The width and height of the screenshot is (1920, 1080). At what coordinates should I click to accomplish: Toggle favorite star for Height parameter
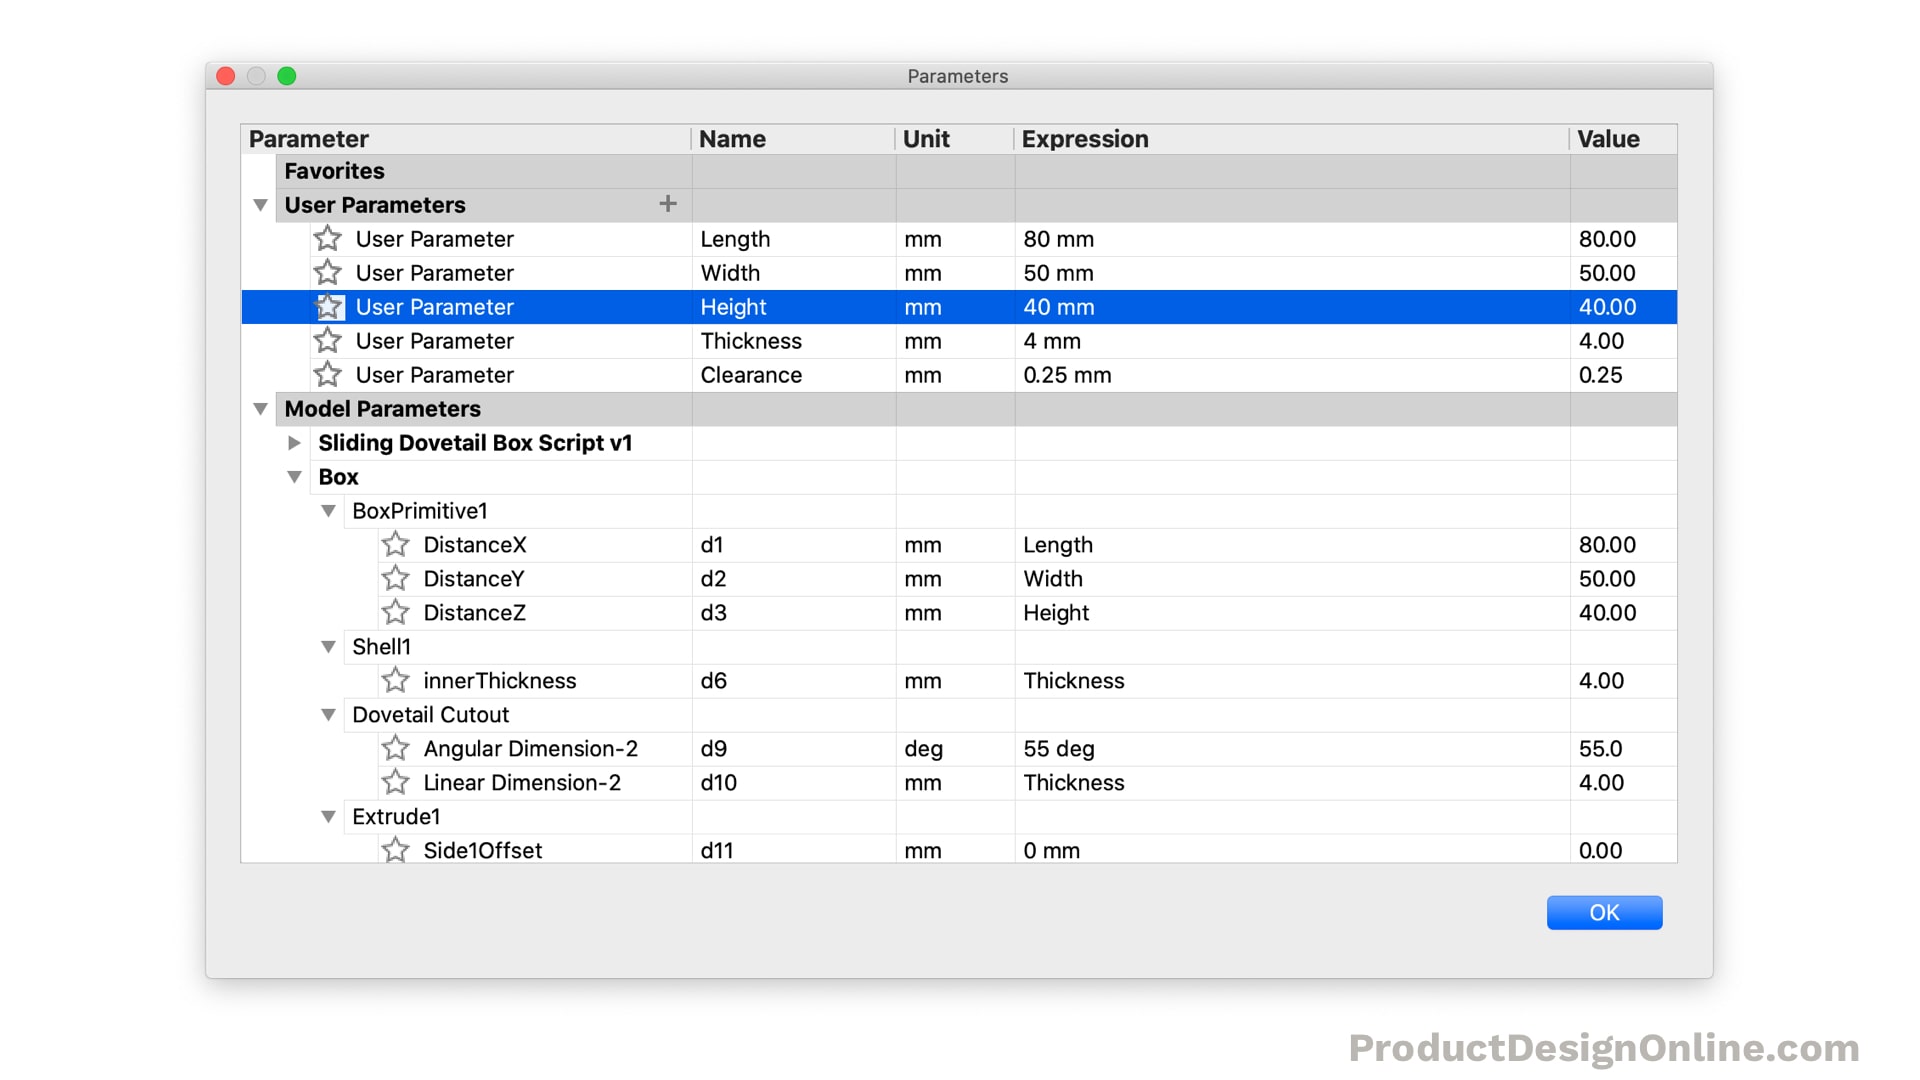pos(329,307)
